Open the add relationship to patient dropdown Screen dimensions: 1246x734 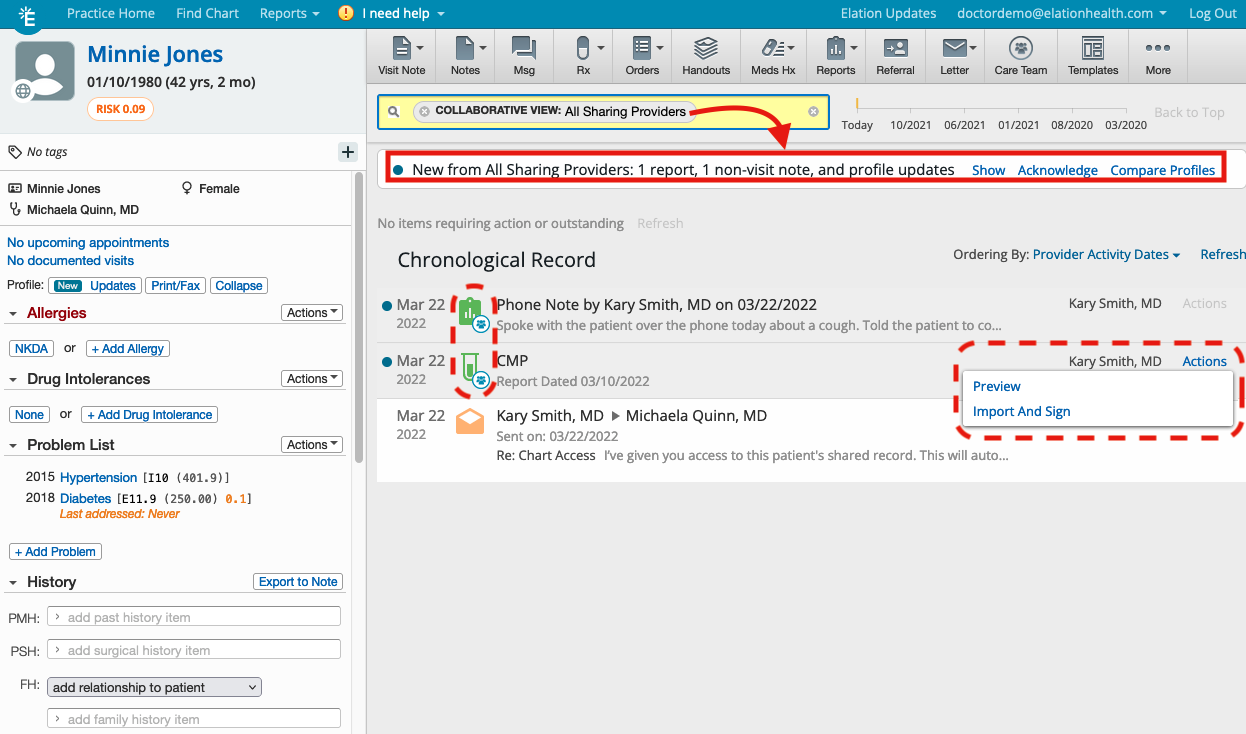(153, 687)
